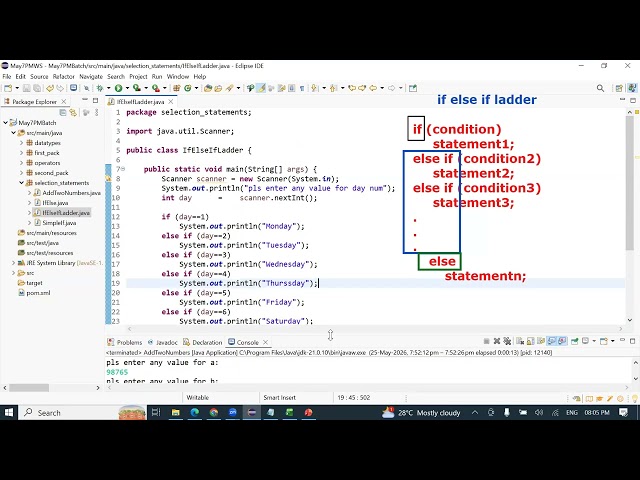Expand the datatypes package

[x=21, y=143]
